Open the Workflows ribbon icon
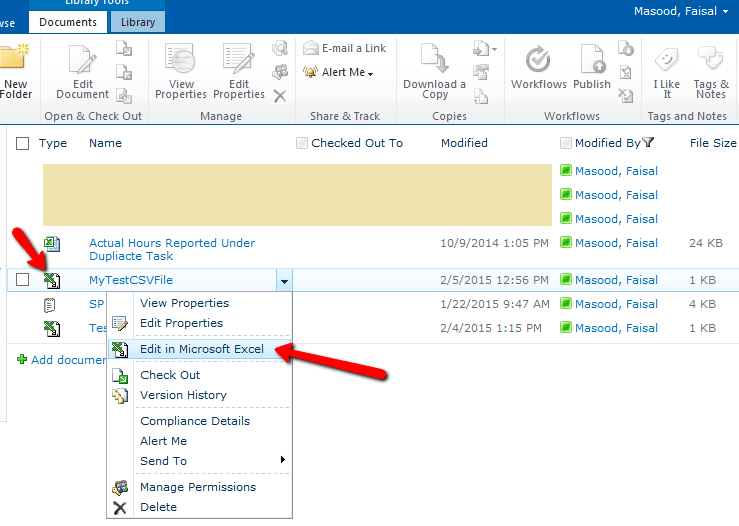The image size is (739, 526). 538,59
